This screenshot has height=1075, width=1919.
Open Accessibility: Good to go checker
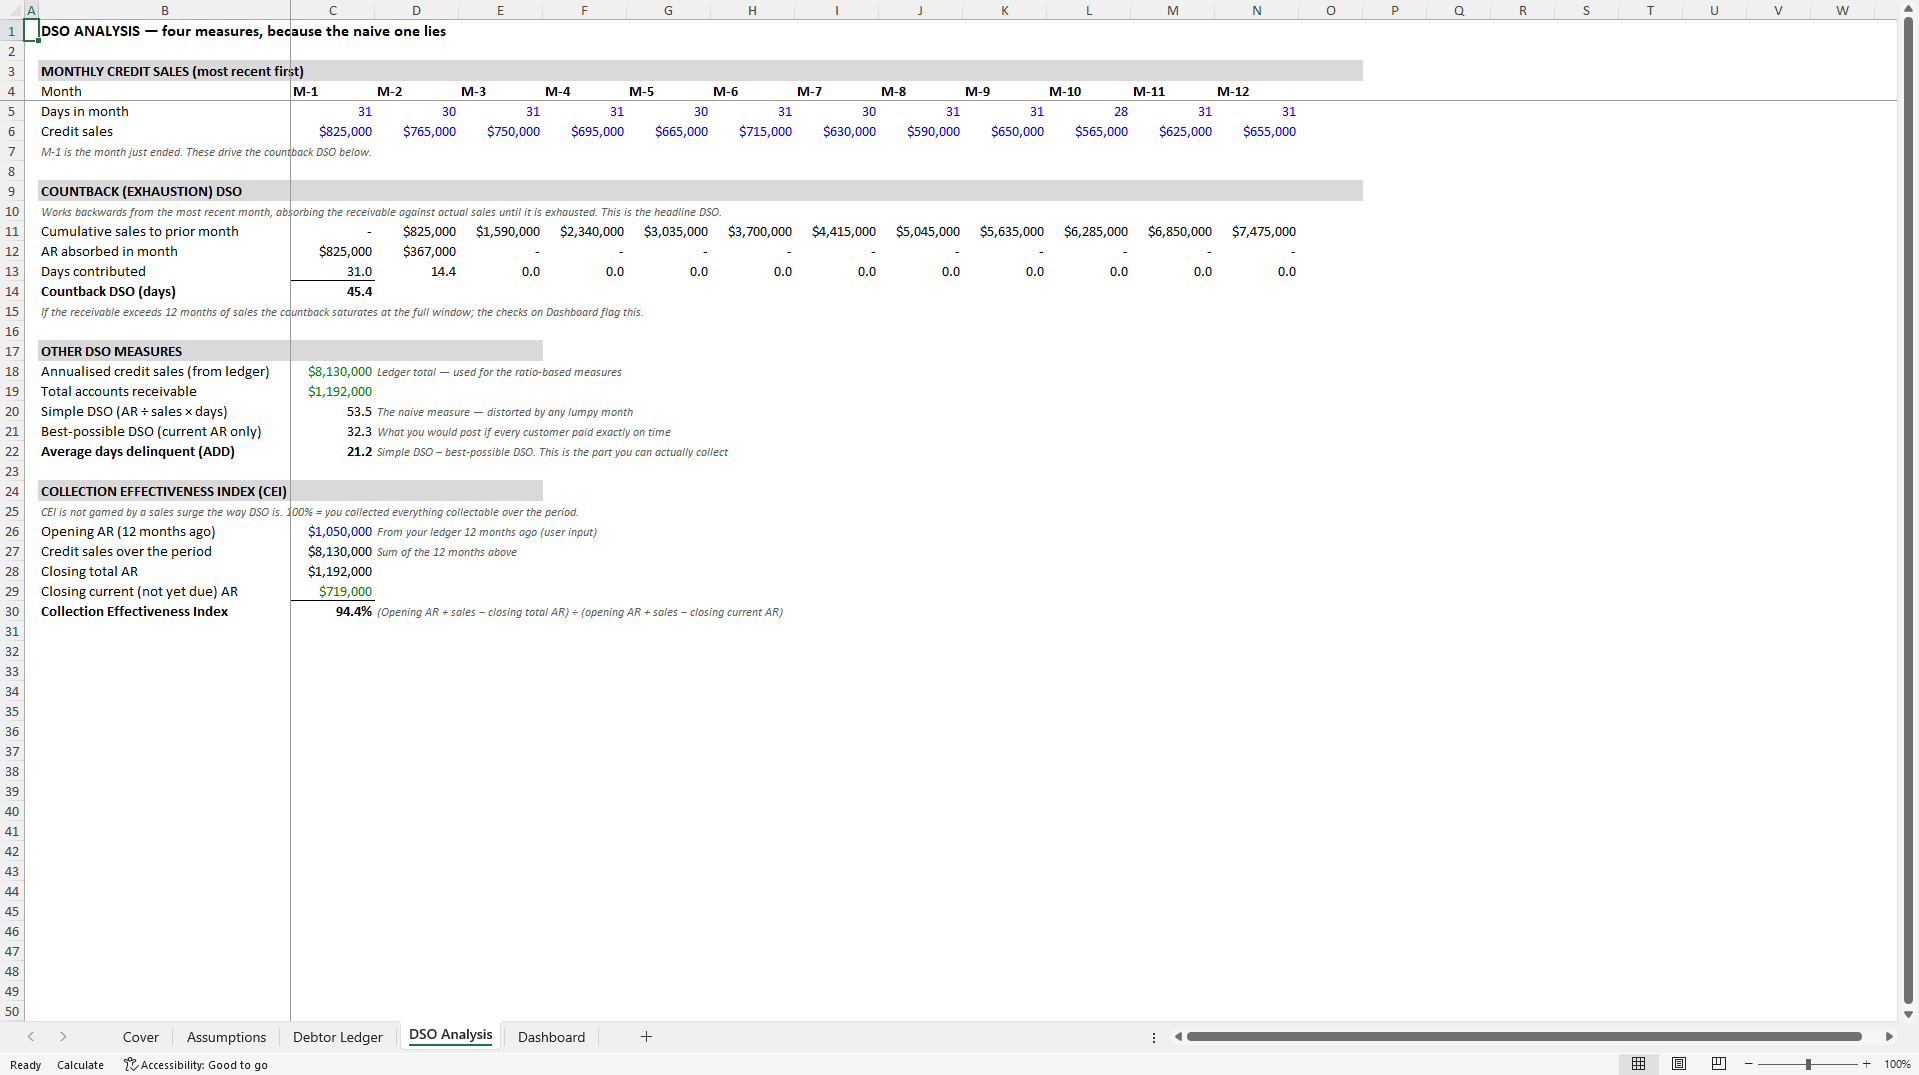(196, 1065)
